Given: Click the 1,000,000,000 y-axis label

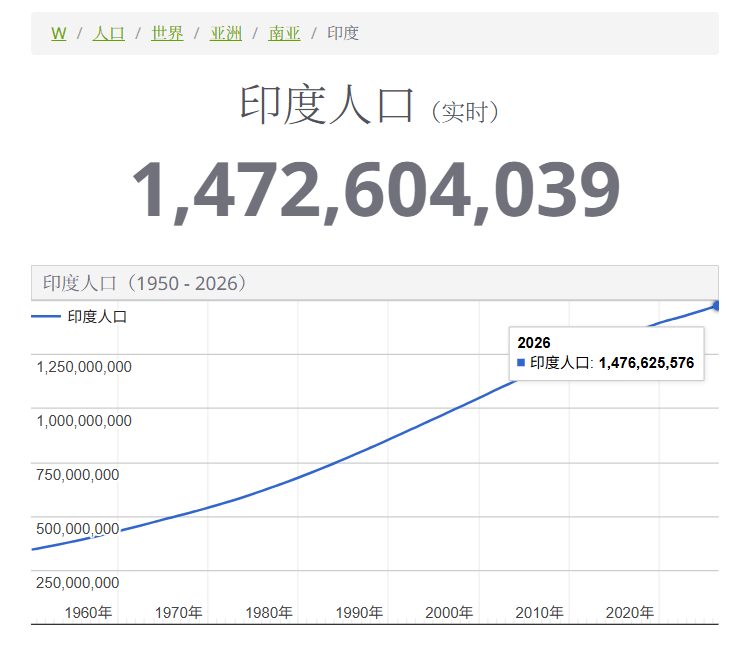Looking at the screenshot, I should (x=84, y=421).
